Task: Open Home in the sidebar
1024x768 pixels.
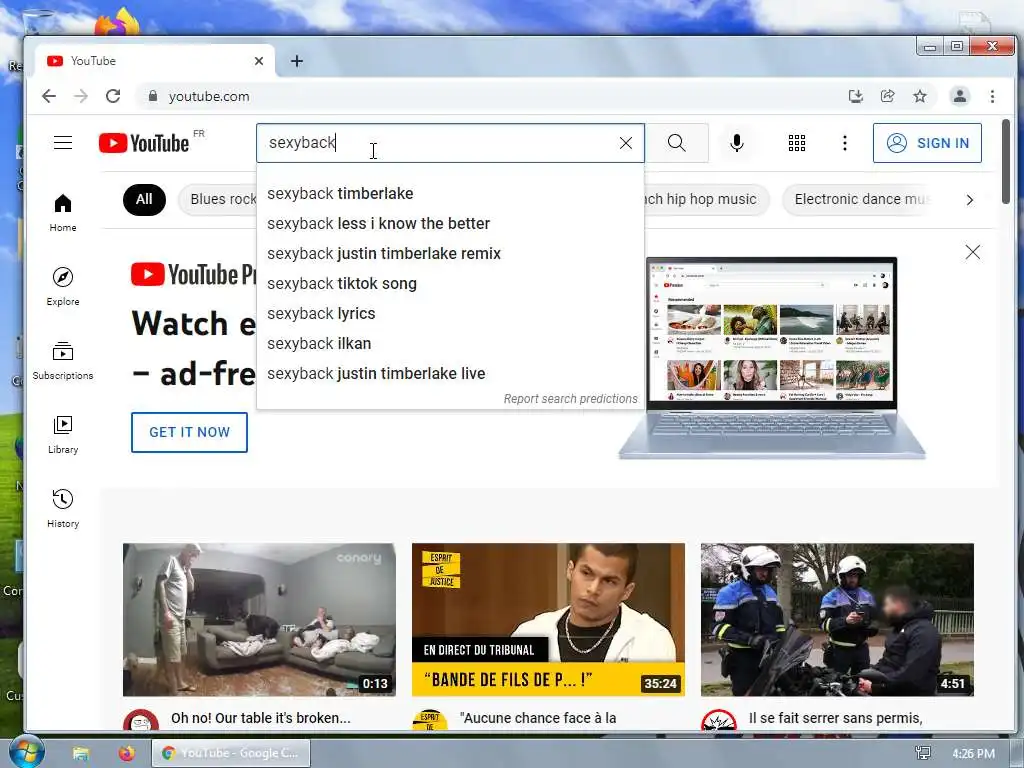Action: [63, 213]
